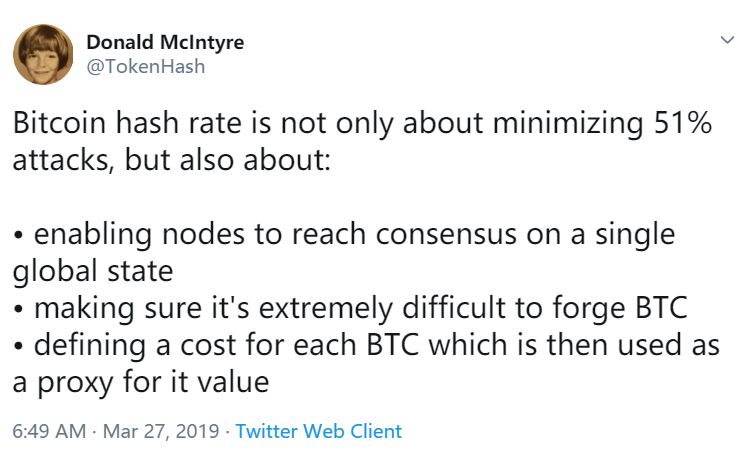Click the 6:49 AM timestamp
The width and height of the screenshot is (749, 461).
[49, 431]
